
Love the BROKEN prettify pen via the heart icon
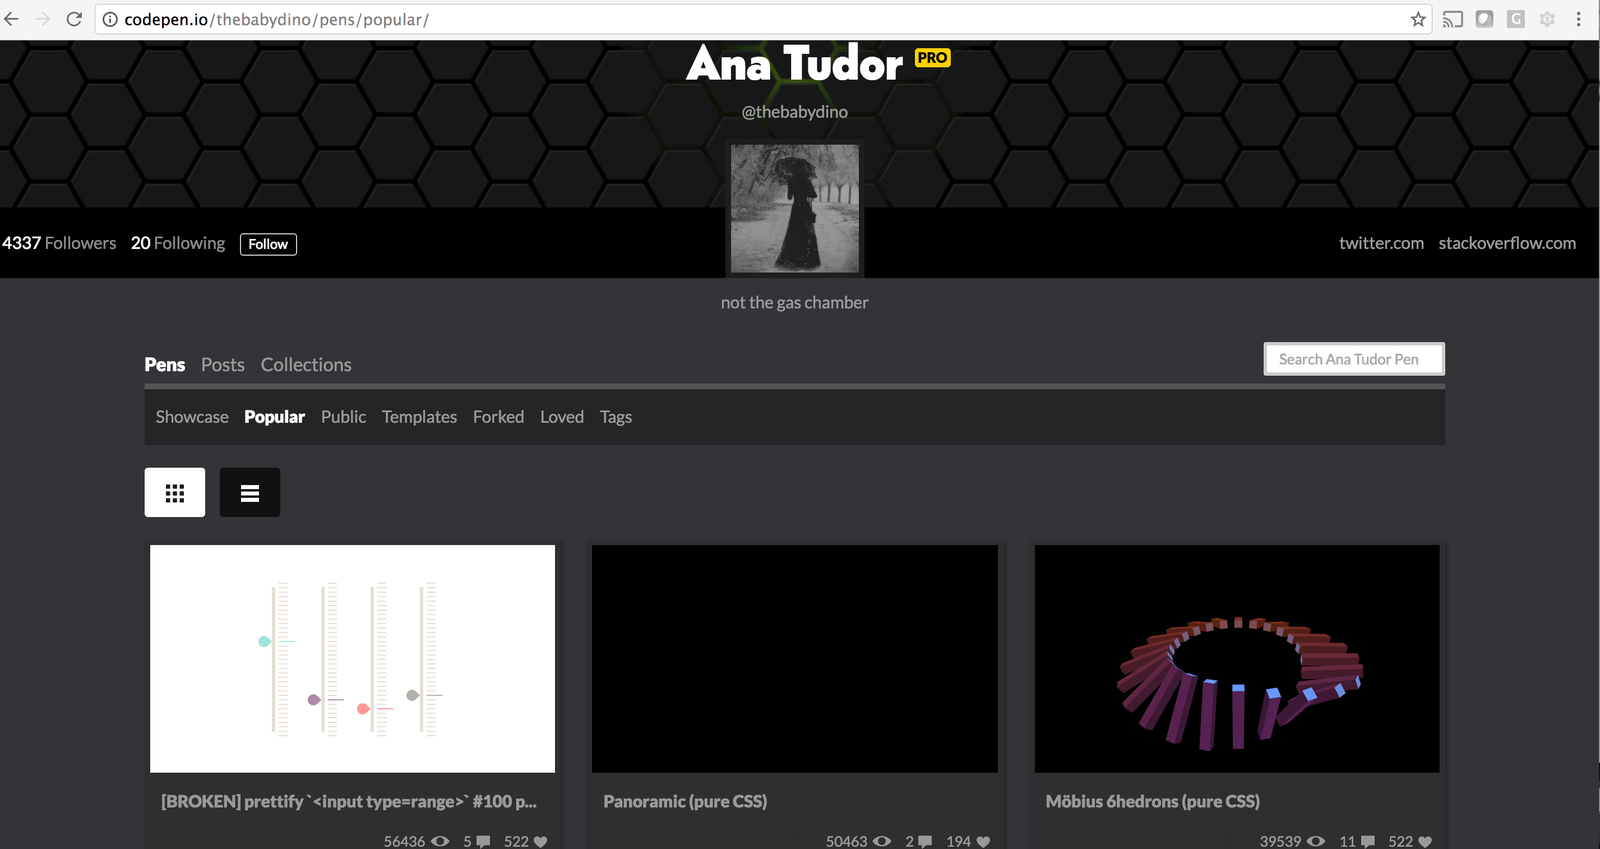pyautogui.click(x=541, y=842)
